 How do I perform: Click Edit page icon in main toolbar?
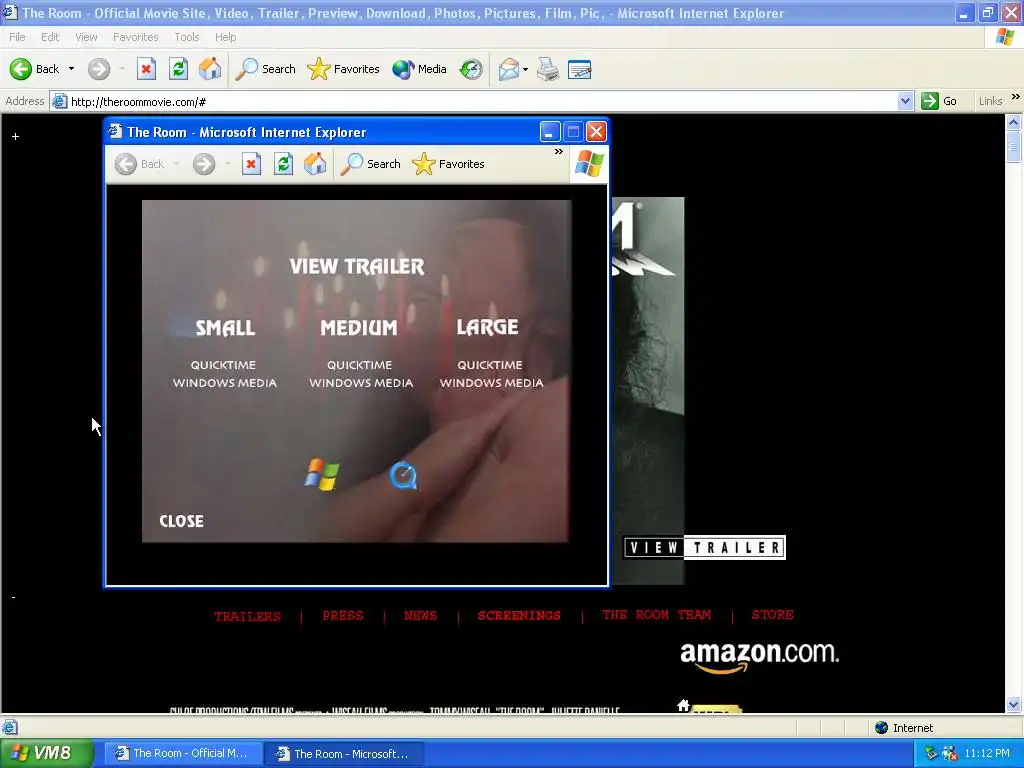pos(579,69)
